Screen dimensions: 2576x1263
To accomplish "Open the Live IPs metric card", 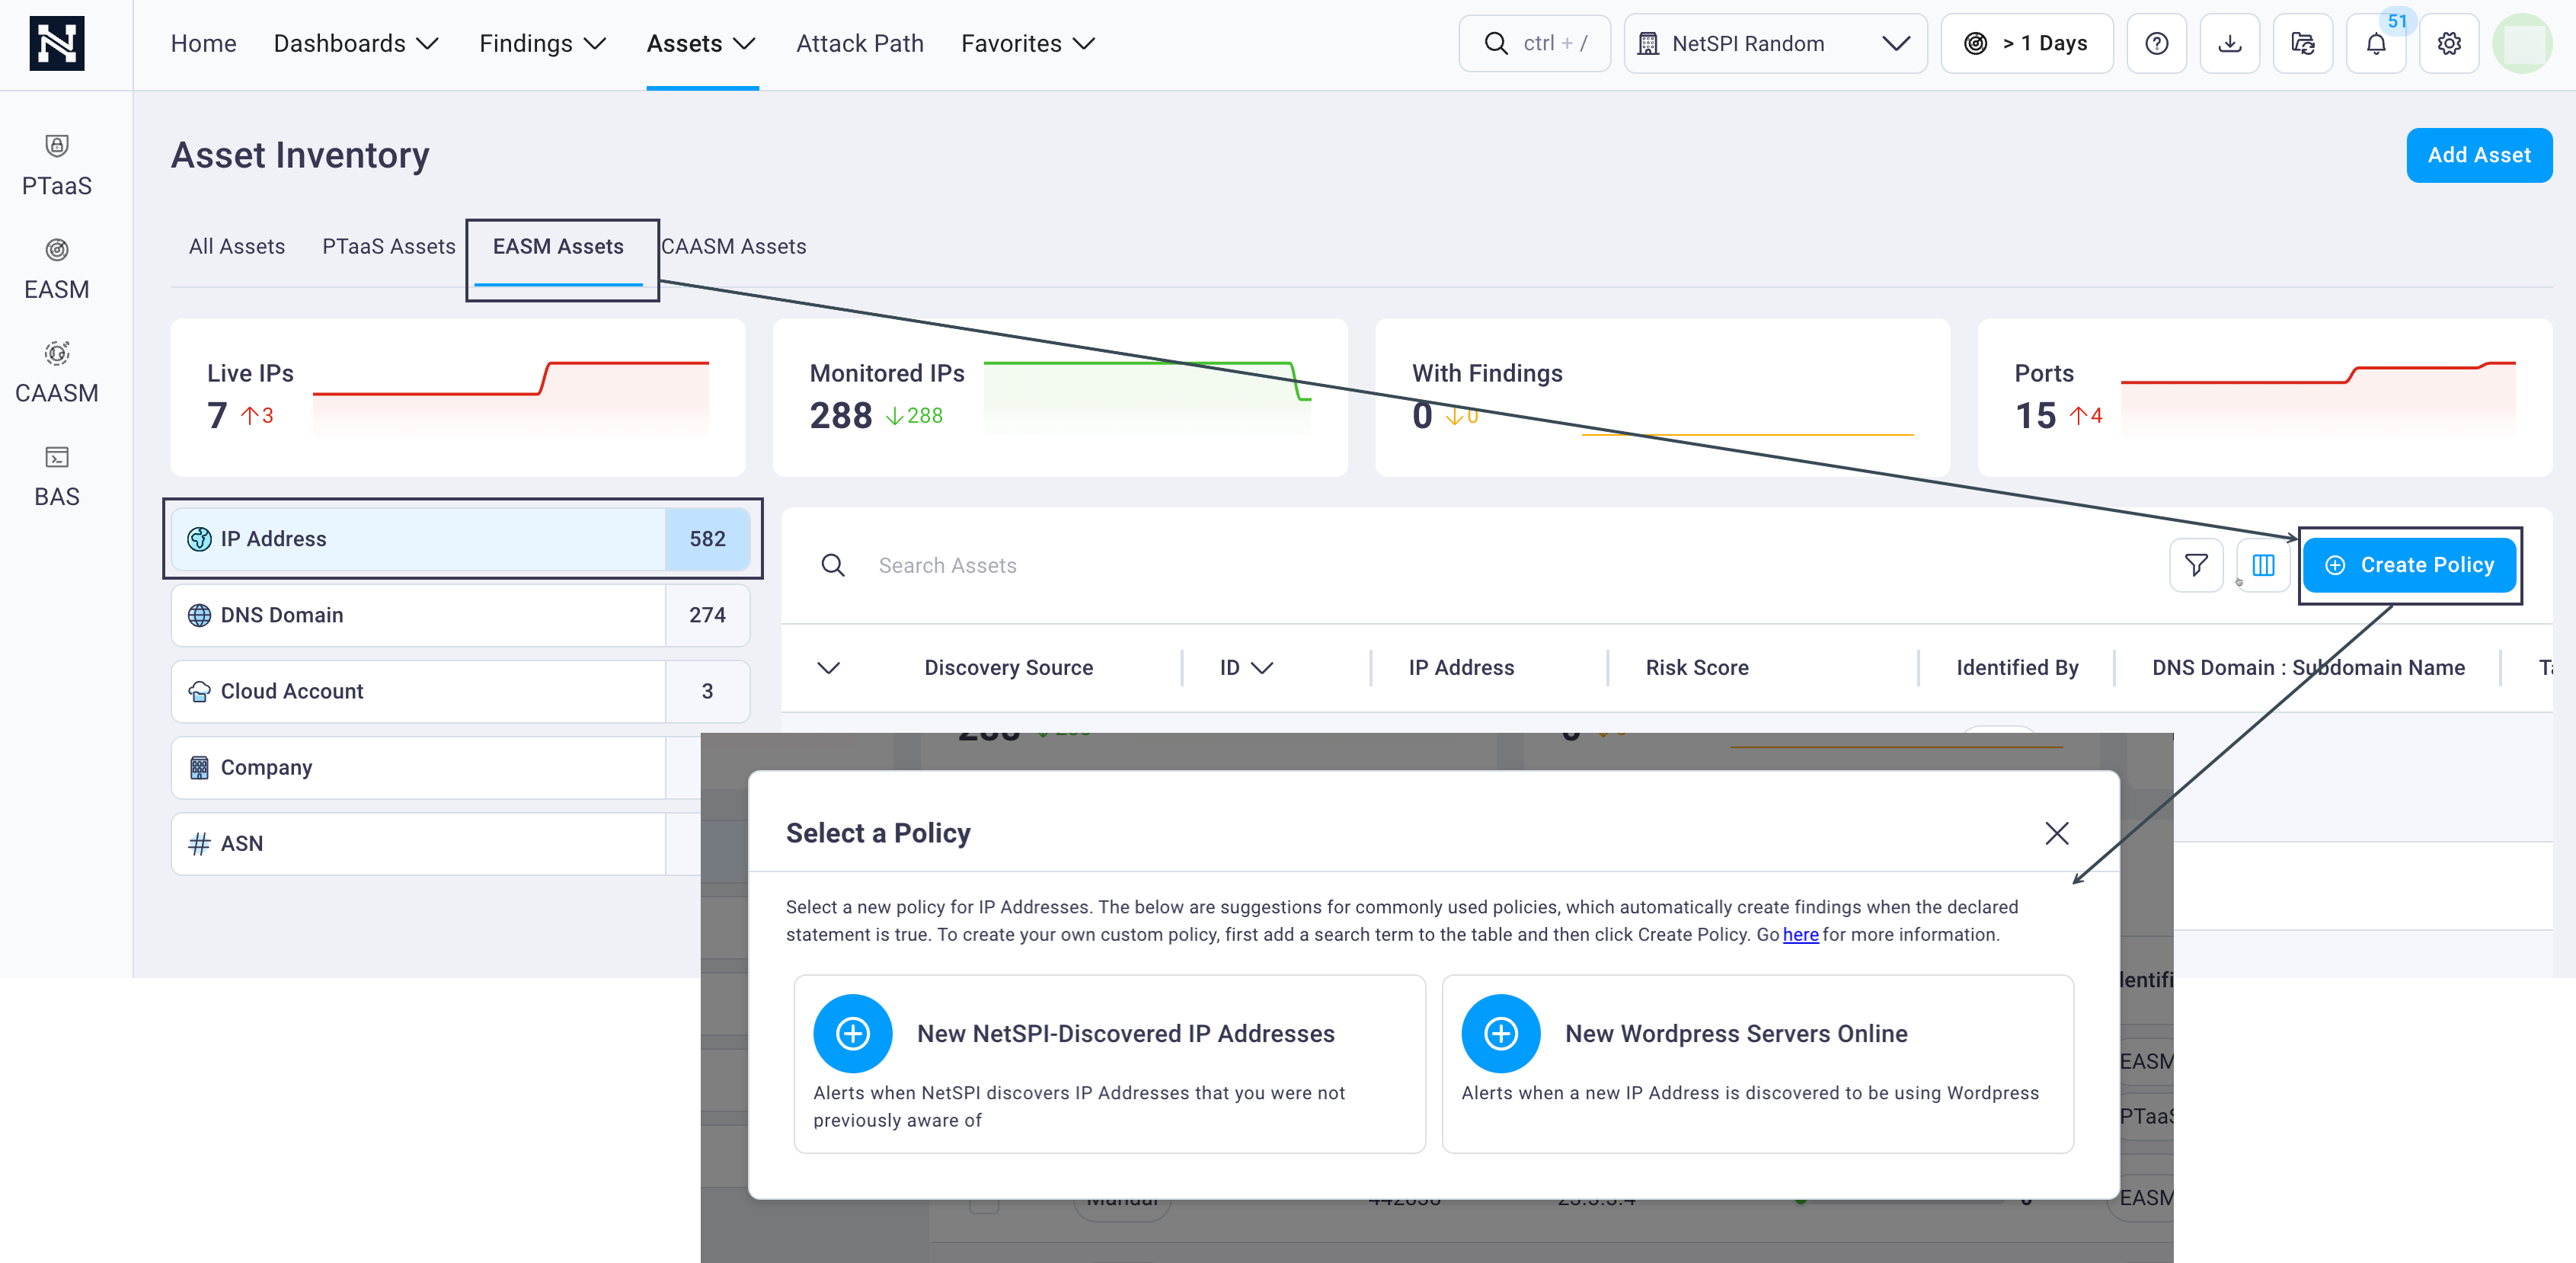I will tap(457, 397).
